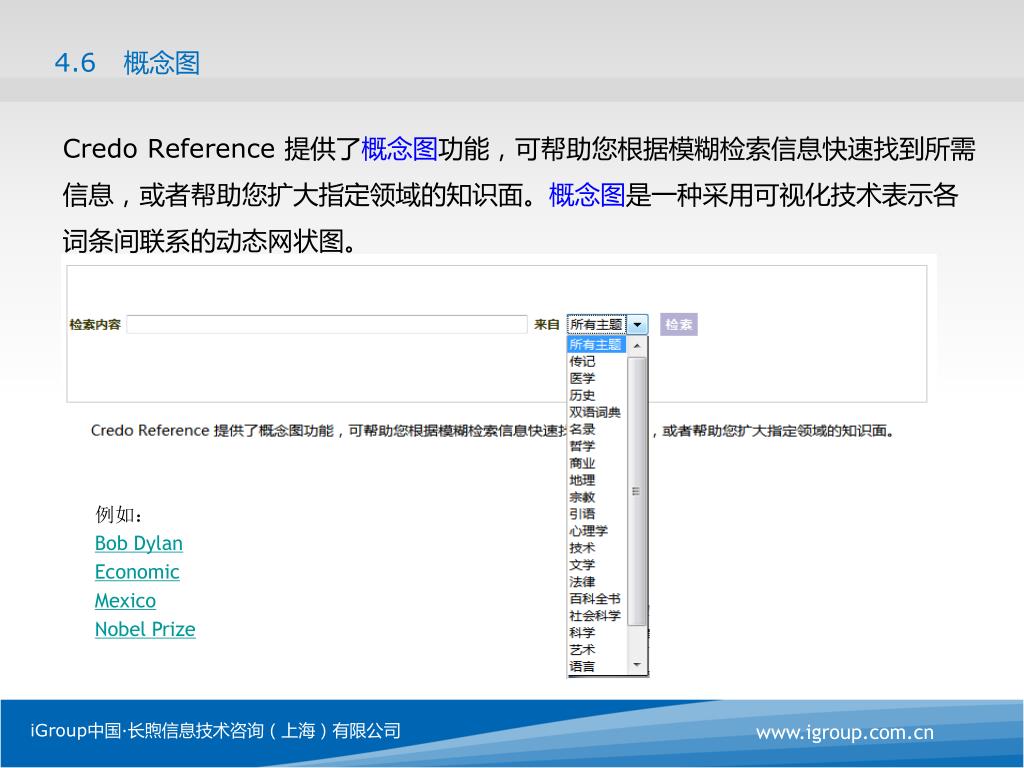Viewport: 1024px width, 768px height.
Task: Pick 语言 in the subject list
Action: 582,667
